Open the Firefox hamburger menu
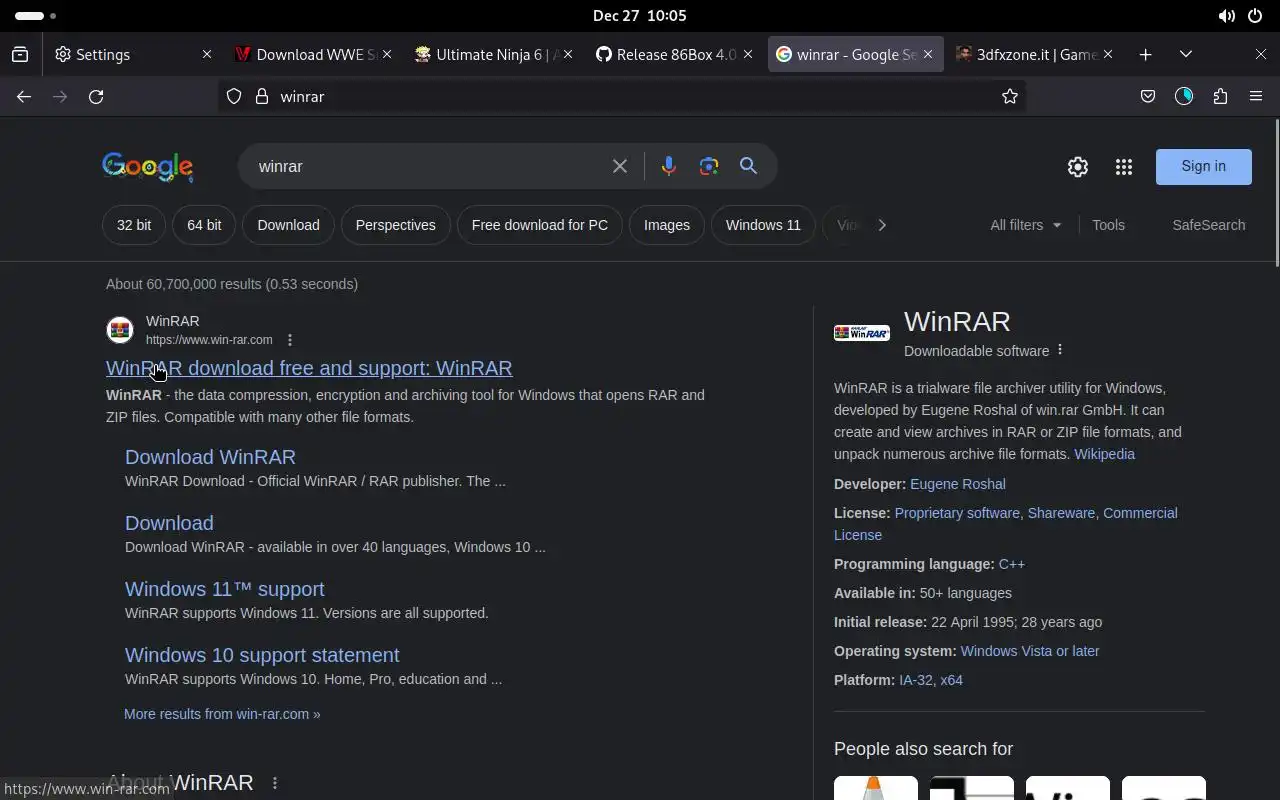The height and width of the screenshot is (800, 1280). (x=1256, y=96)
